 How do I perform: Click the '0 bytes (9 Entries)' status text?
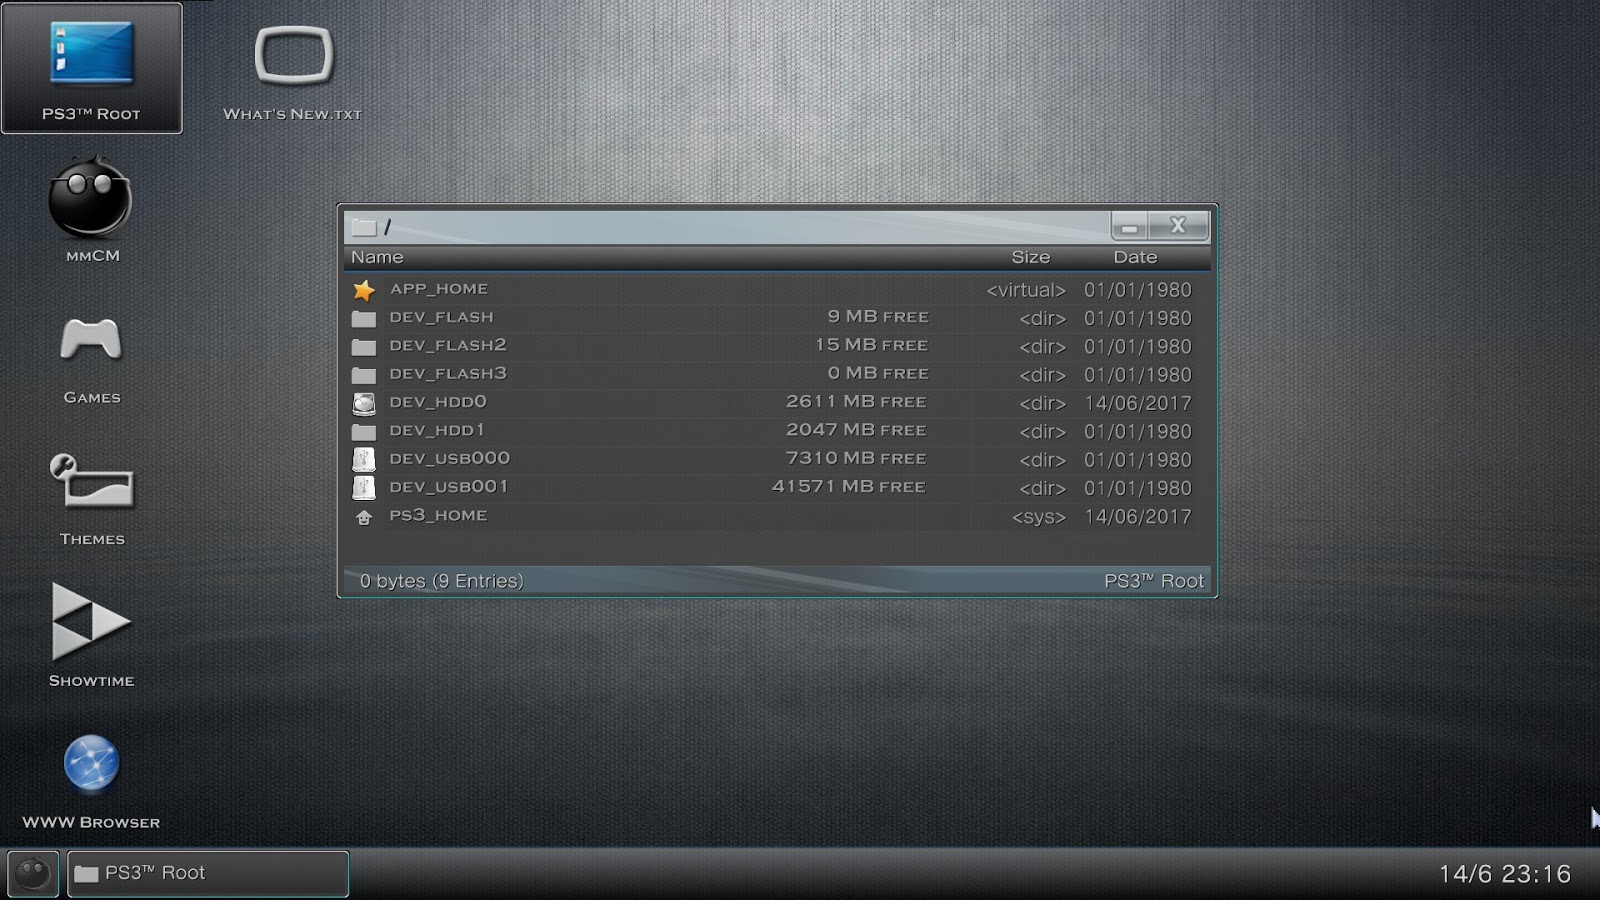[x=442, y=581]
